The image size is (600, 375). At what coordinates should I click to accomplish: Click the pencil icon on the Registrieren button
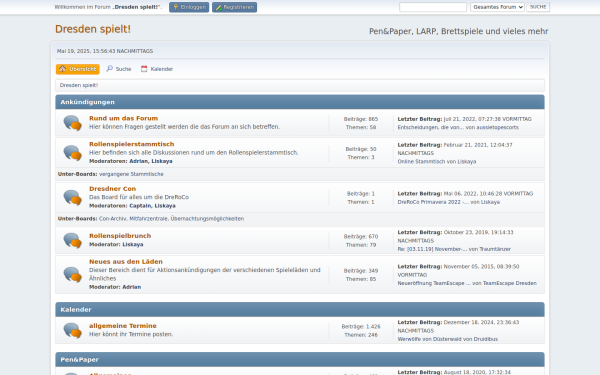pos(218,7)
